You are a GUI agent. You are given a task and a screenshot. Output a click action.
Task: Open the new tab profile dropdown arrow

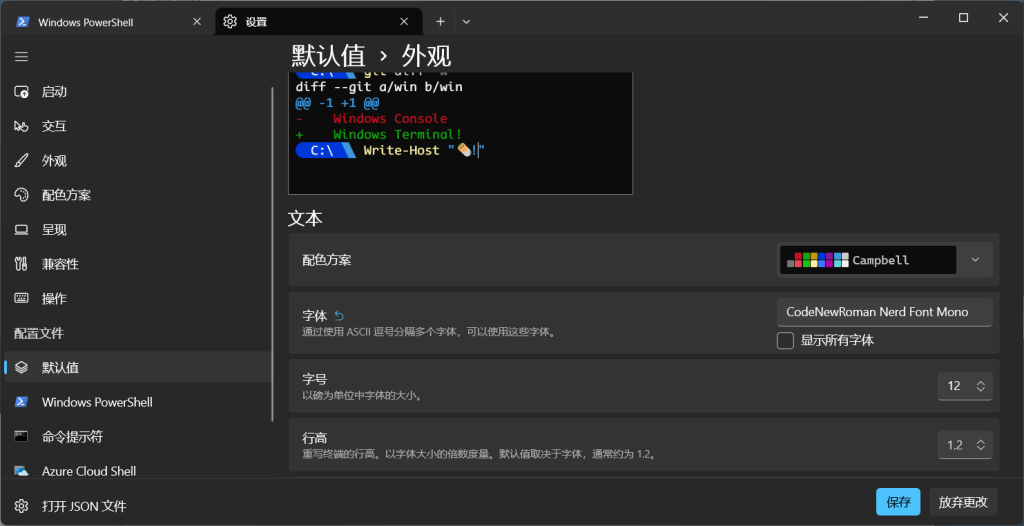point(466,22)
